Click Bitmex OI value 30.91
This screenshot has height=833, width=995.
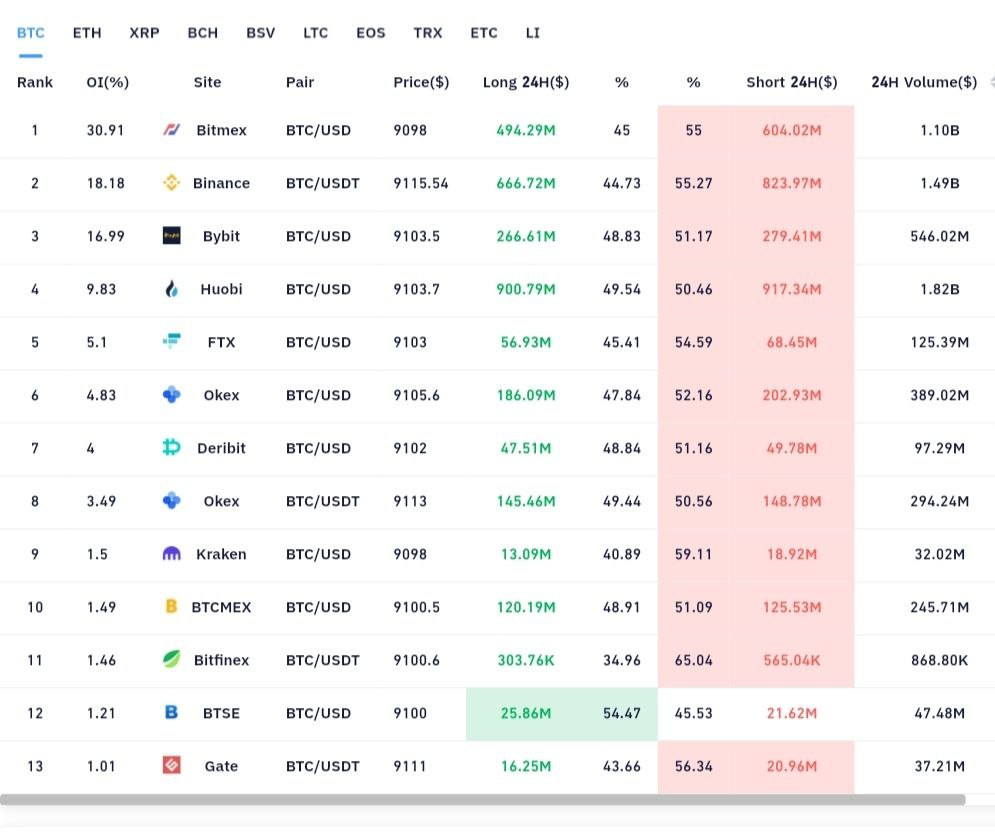(105, 130)
